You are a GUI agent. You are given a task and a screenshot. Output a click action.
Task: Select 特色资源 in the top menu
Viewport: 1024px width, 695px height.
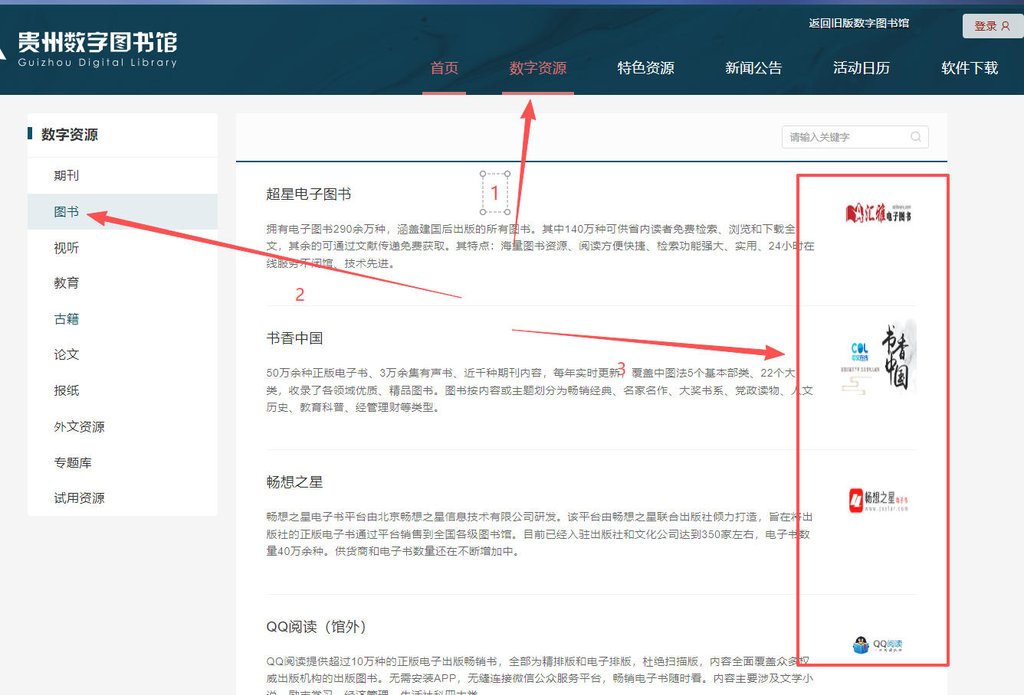[646, 68]
